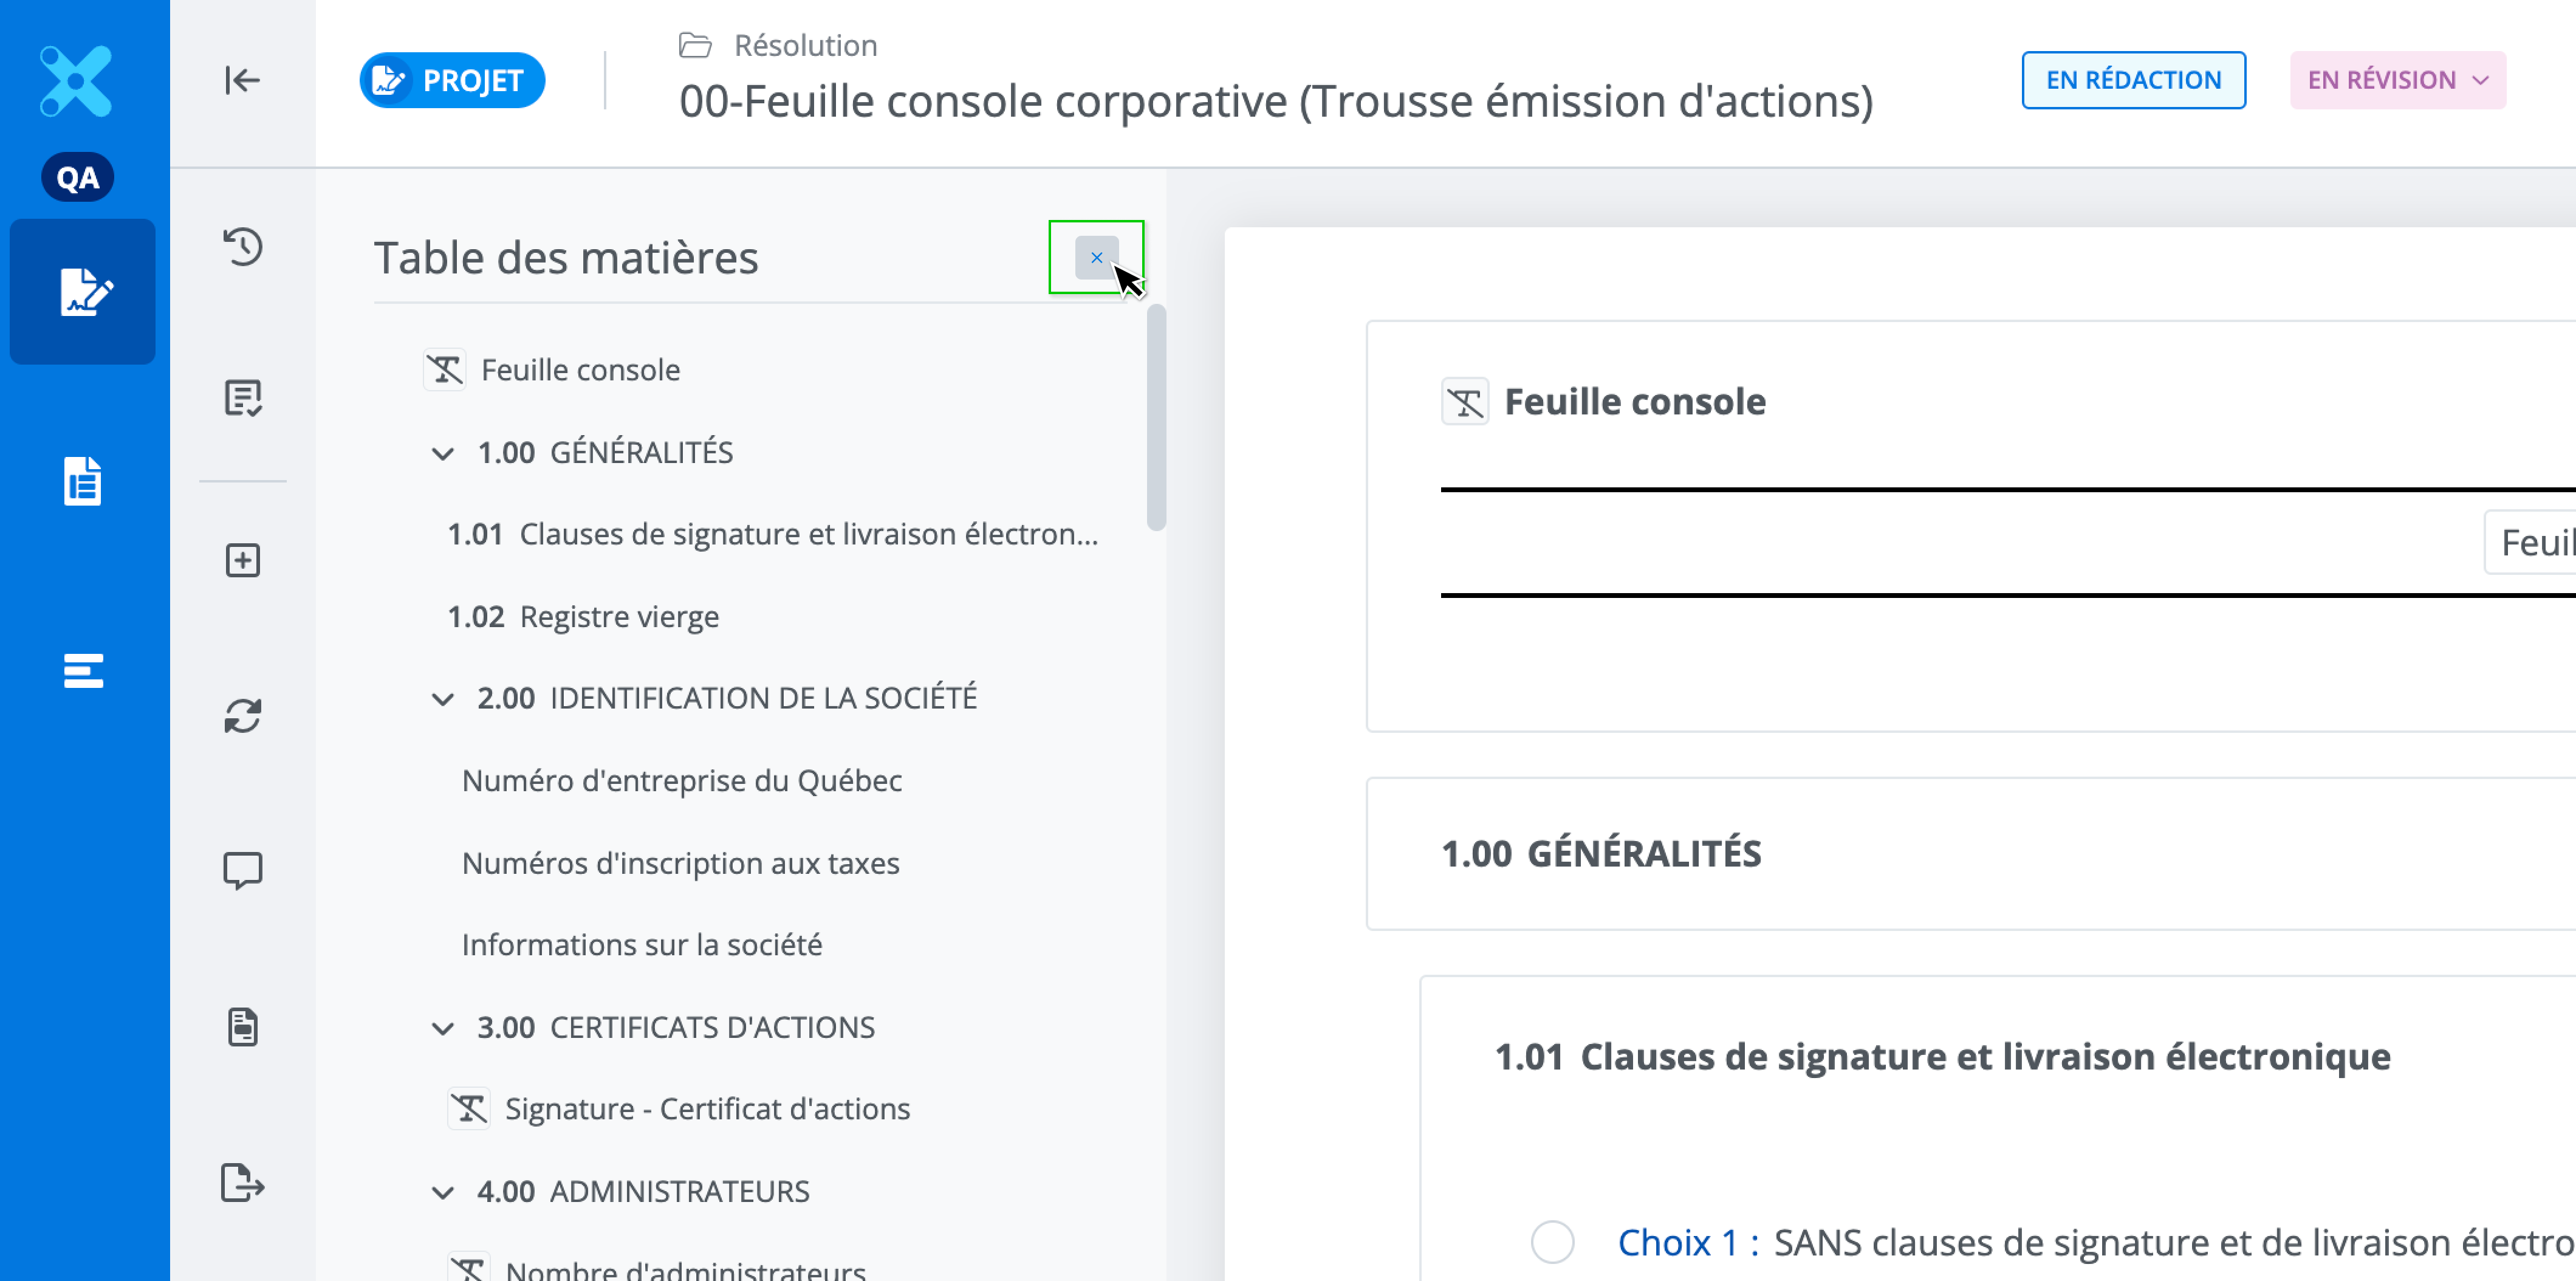Open Numéro d'entreprise du Québec entry
The image size is (2576, 1281).
tap(682, 780)
